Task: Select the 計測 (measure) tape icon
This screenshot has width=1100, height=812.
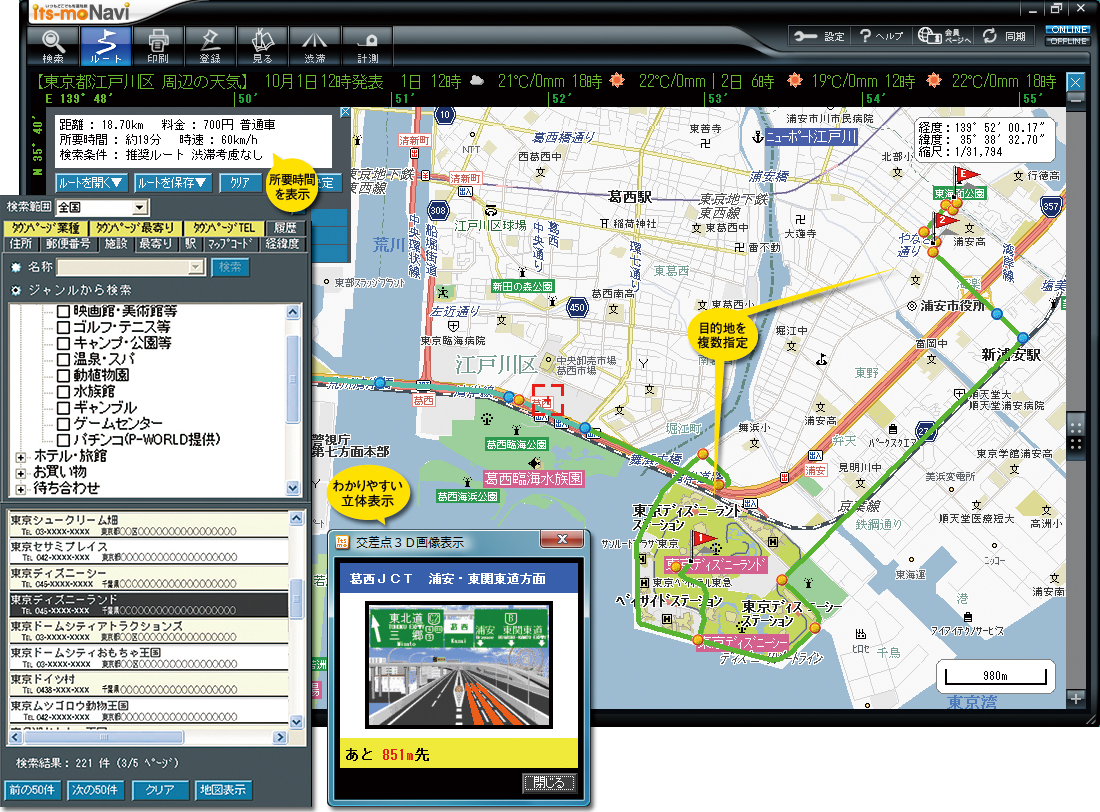Action: [x=367, y=45]
